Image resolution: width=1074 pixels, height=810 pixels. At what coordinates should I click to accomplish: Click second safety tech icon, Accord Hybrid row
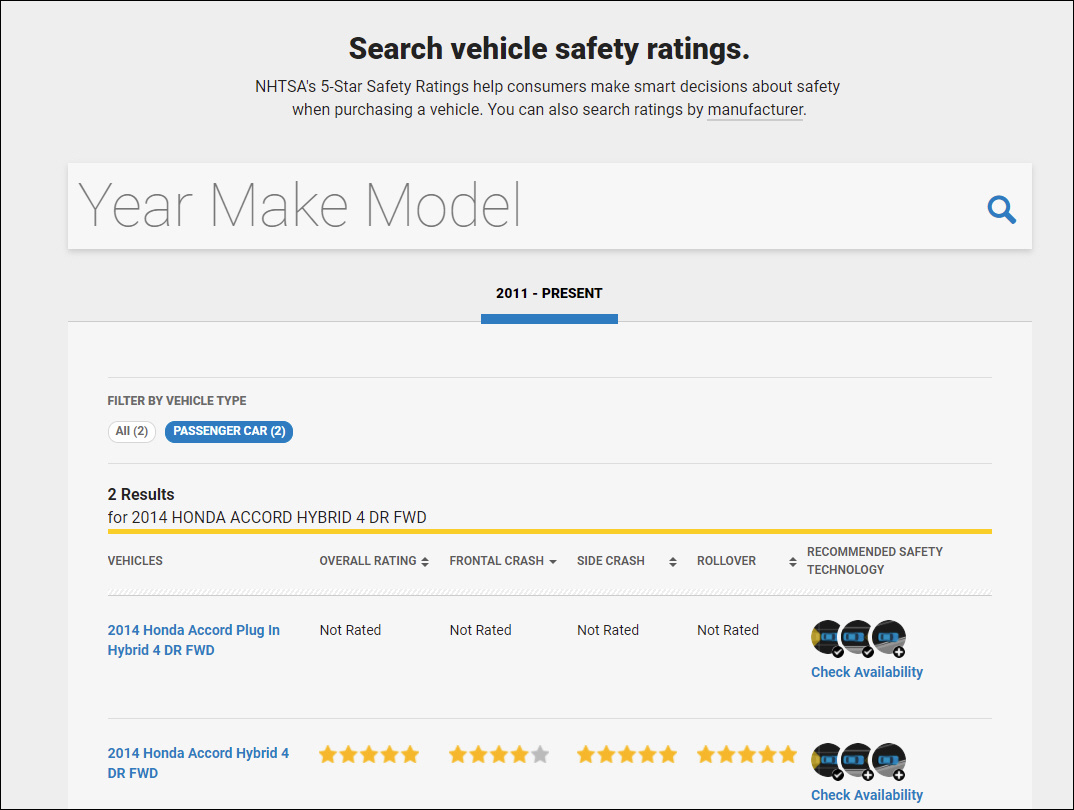[x=857, y=761]
